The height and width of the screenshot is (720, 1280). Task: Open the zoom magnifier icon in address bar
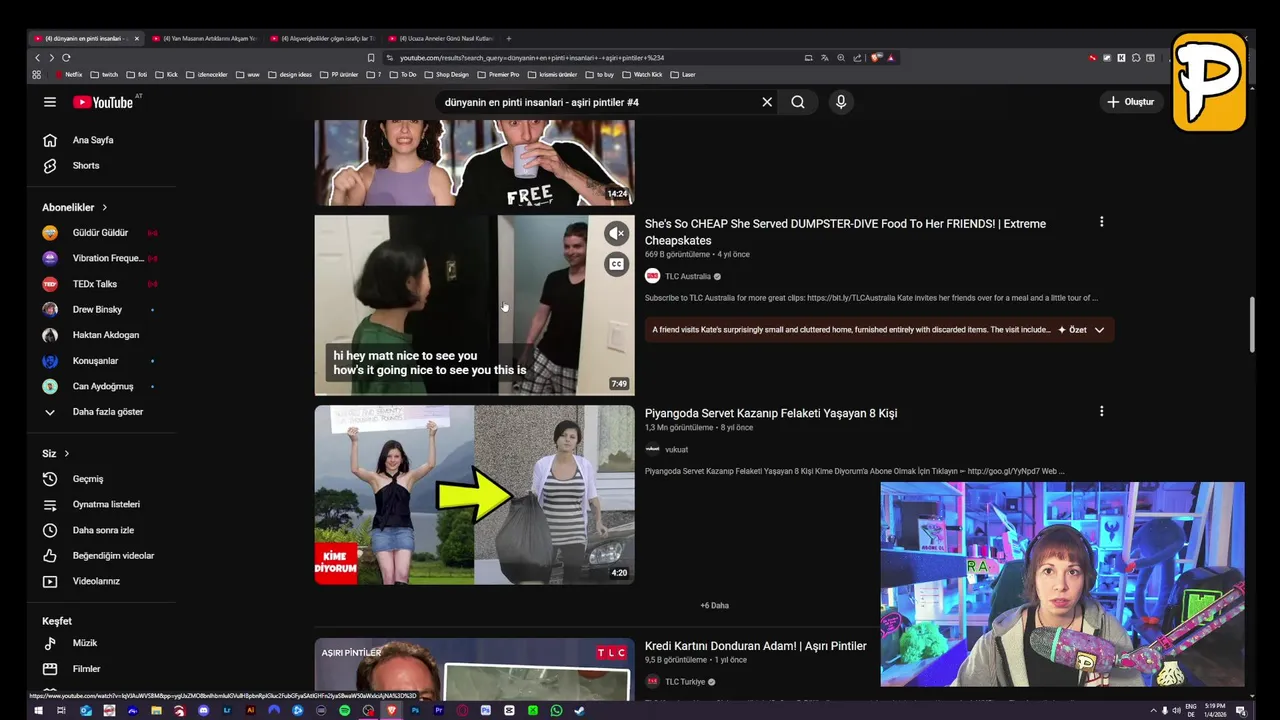(x=841, y=58)
